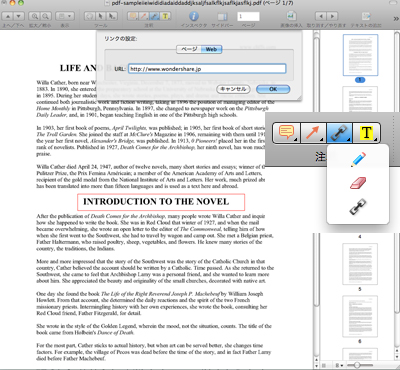Select the small yellow text highlight tool

tap(165, 16)
